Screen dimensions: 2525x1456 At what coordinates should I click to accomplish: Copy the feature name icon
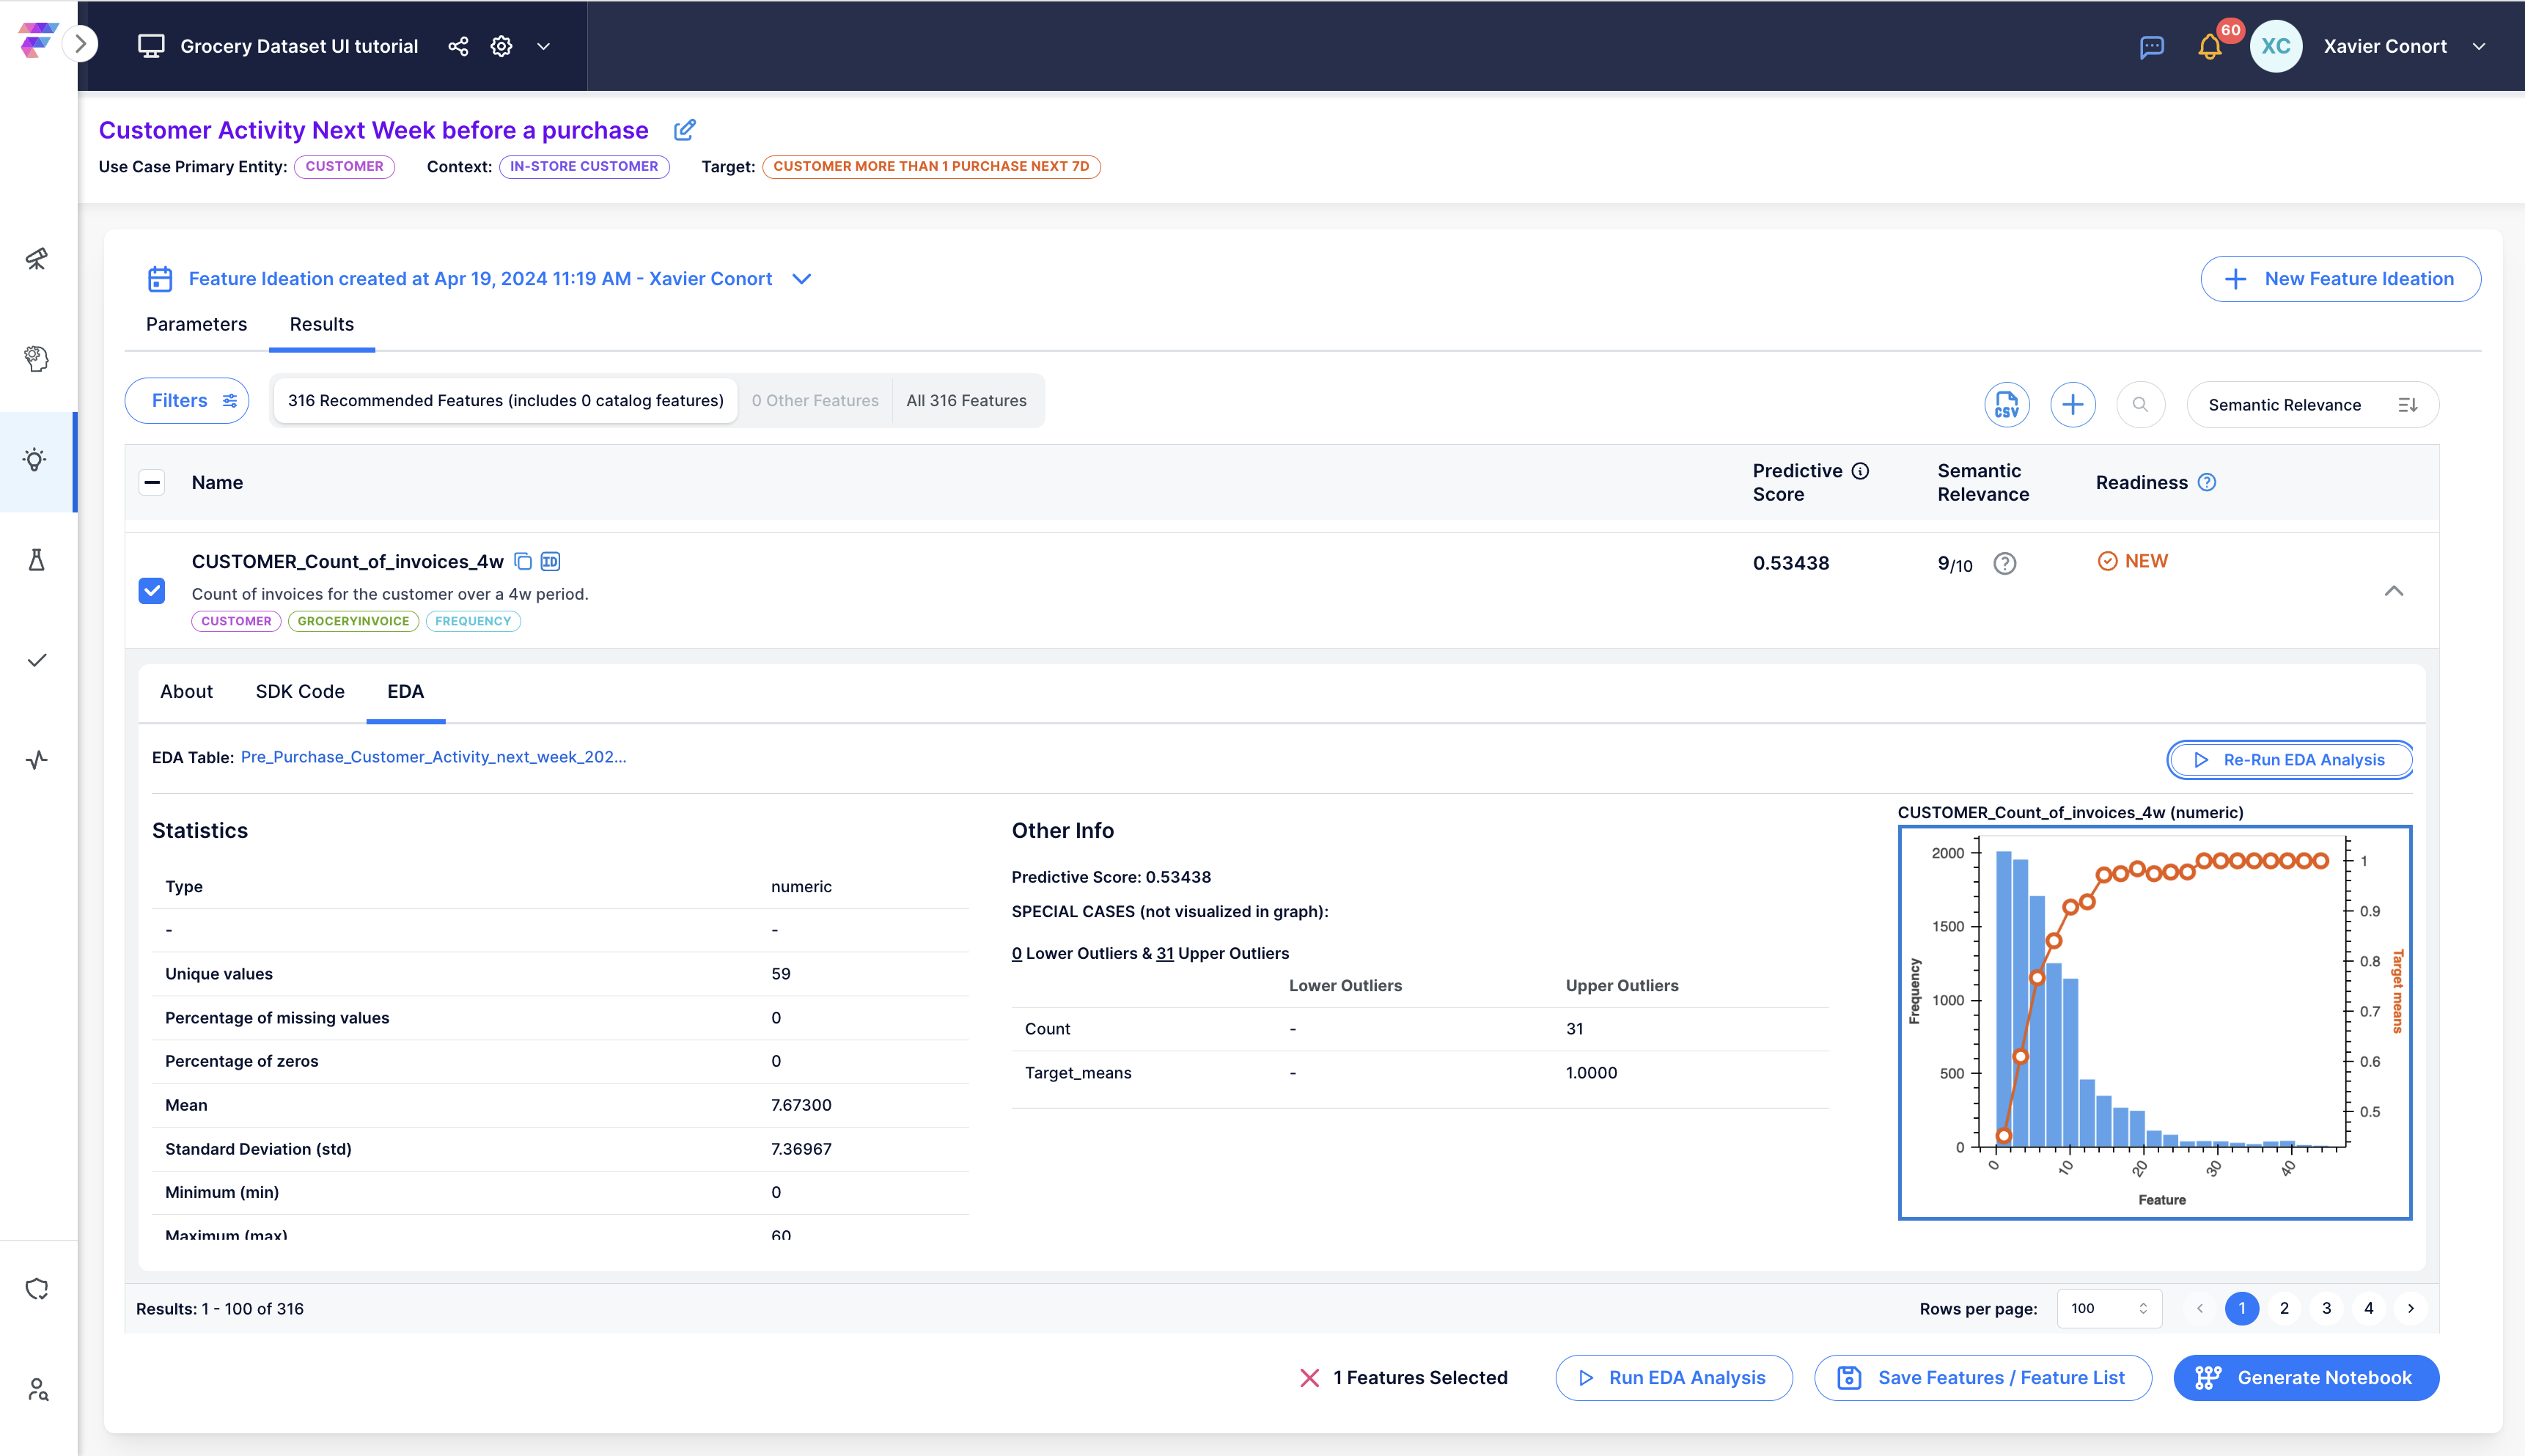coord(523,561)
